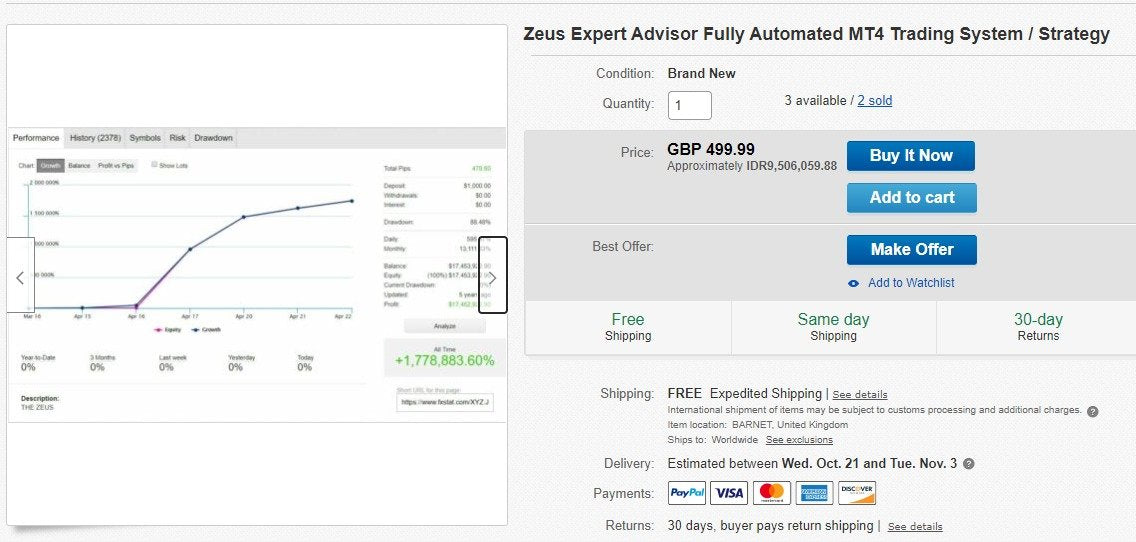
Task: Open shipping See details link
Action: [860, 395]
